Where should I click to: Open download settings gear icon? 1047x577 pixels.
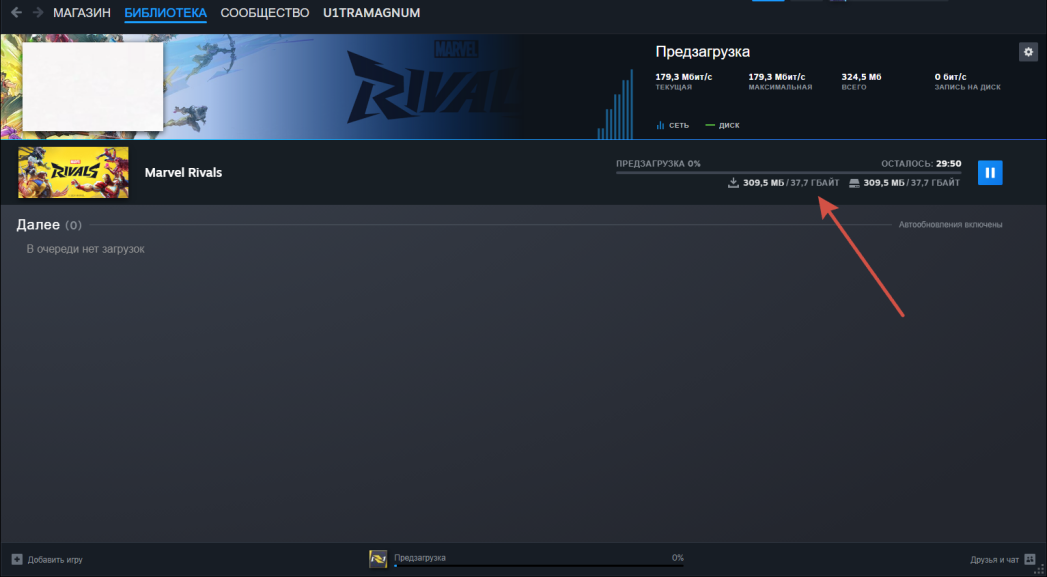1028,51
